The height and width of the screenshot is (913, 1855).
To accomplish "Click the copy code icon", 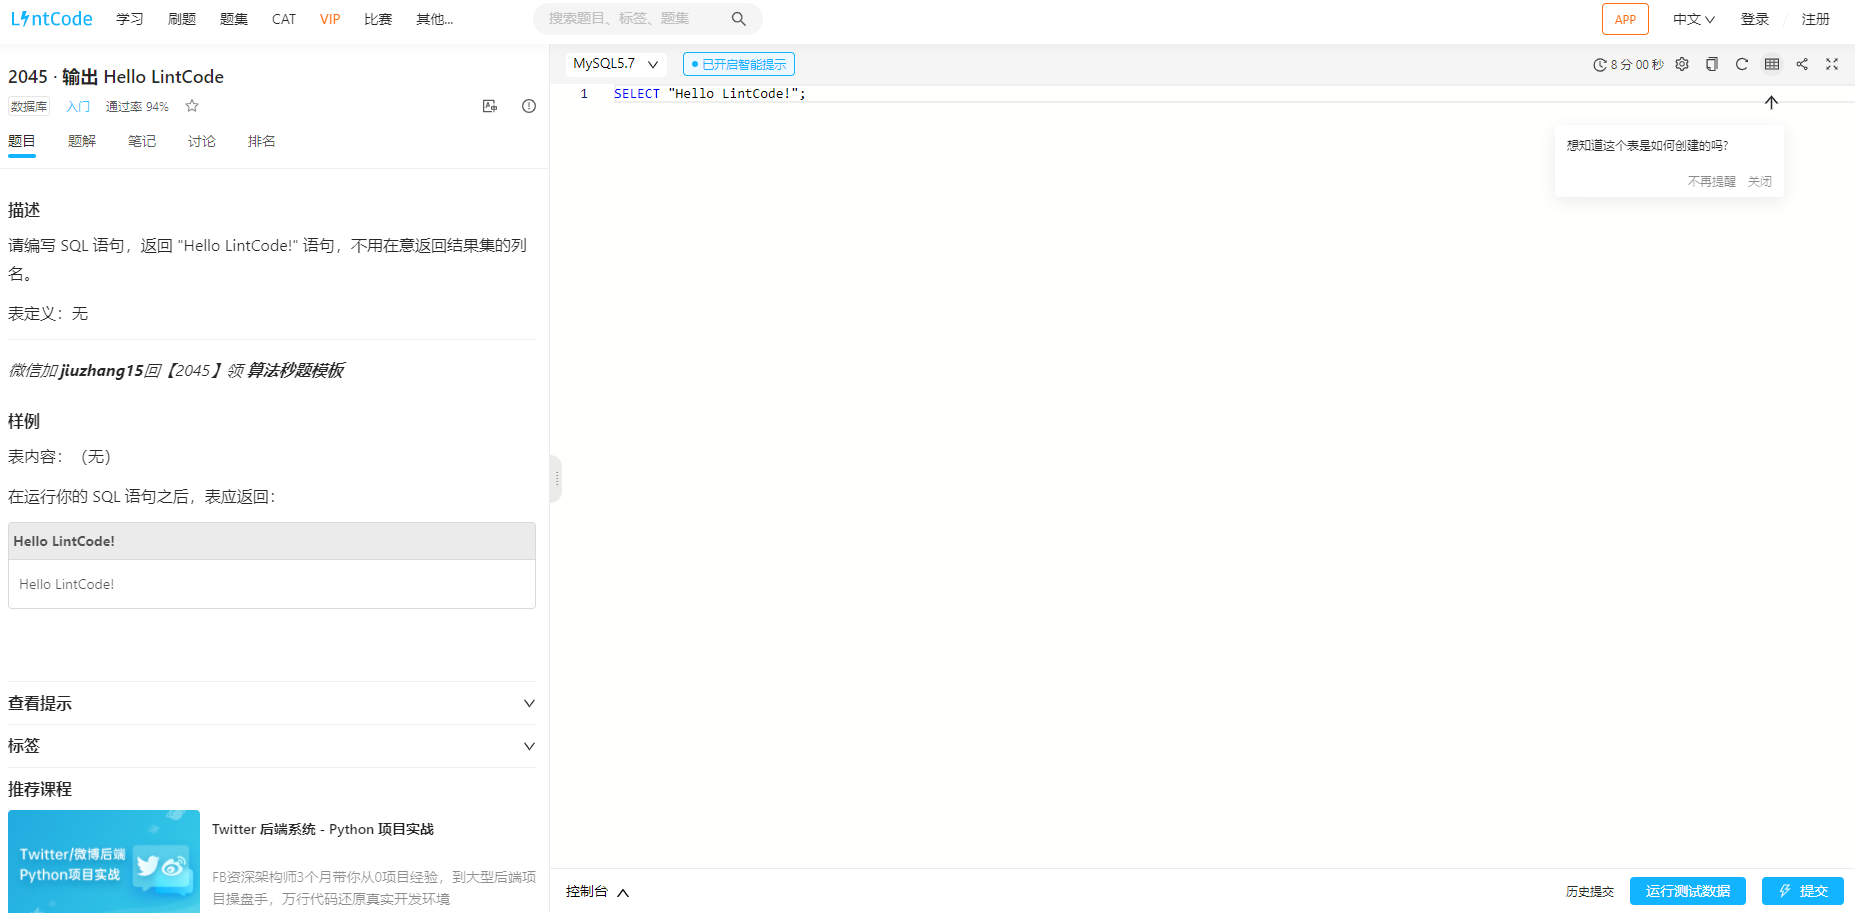I will [1712, 64].
